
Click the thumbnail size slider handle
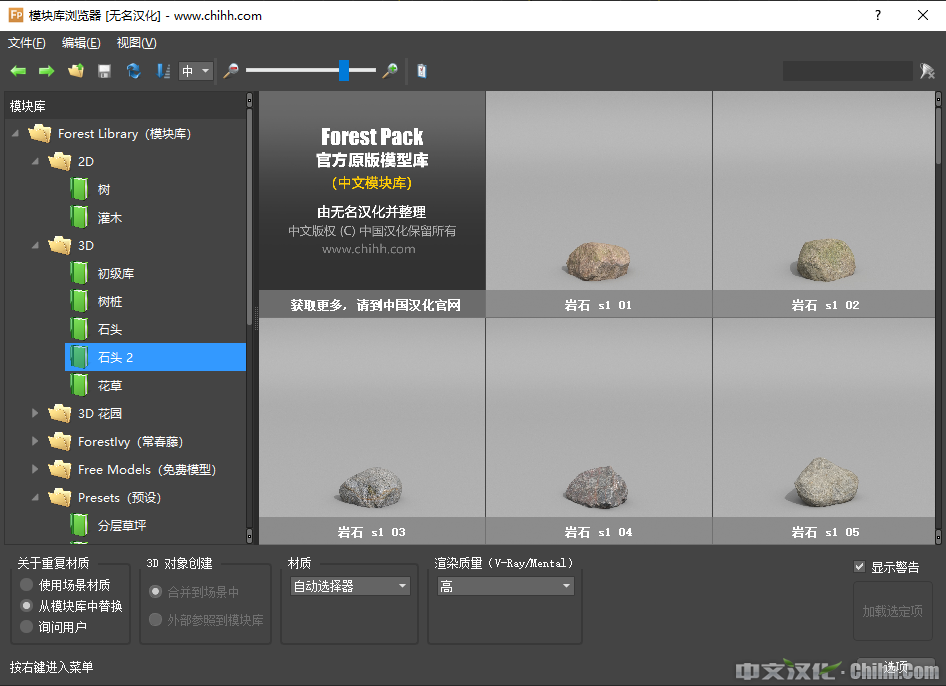pyautogui.click(x=344, y=70)
